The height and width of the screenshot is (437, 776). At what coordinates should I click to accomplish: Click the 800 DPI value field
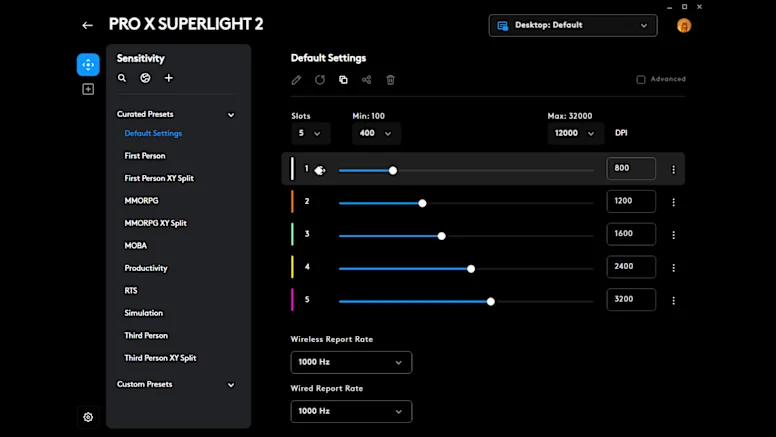point(631,168)
